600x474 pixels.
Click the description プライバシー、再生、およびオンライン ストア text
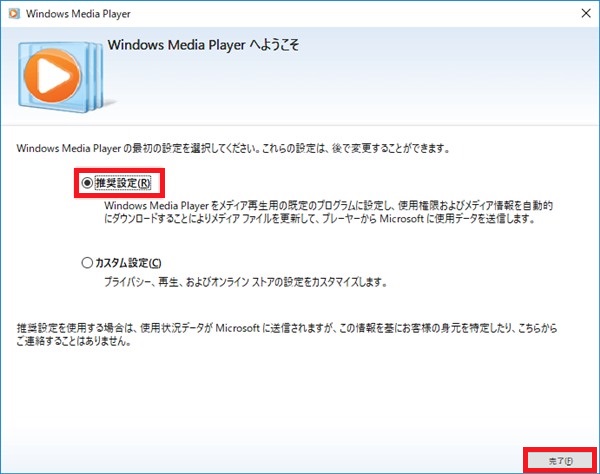246,282
